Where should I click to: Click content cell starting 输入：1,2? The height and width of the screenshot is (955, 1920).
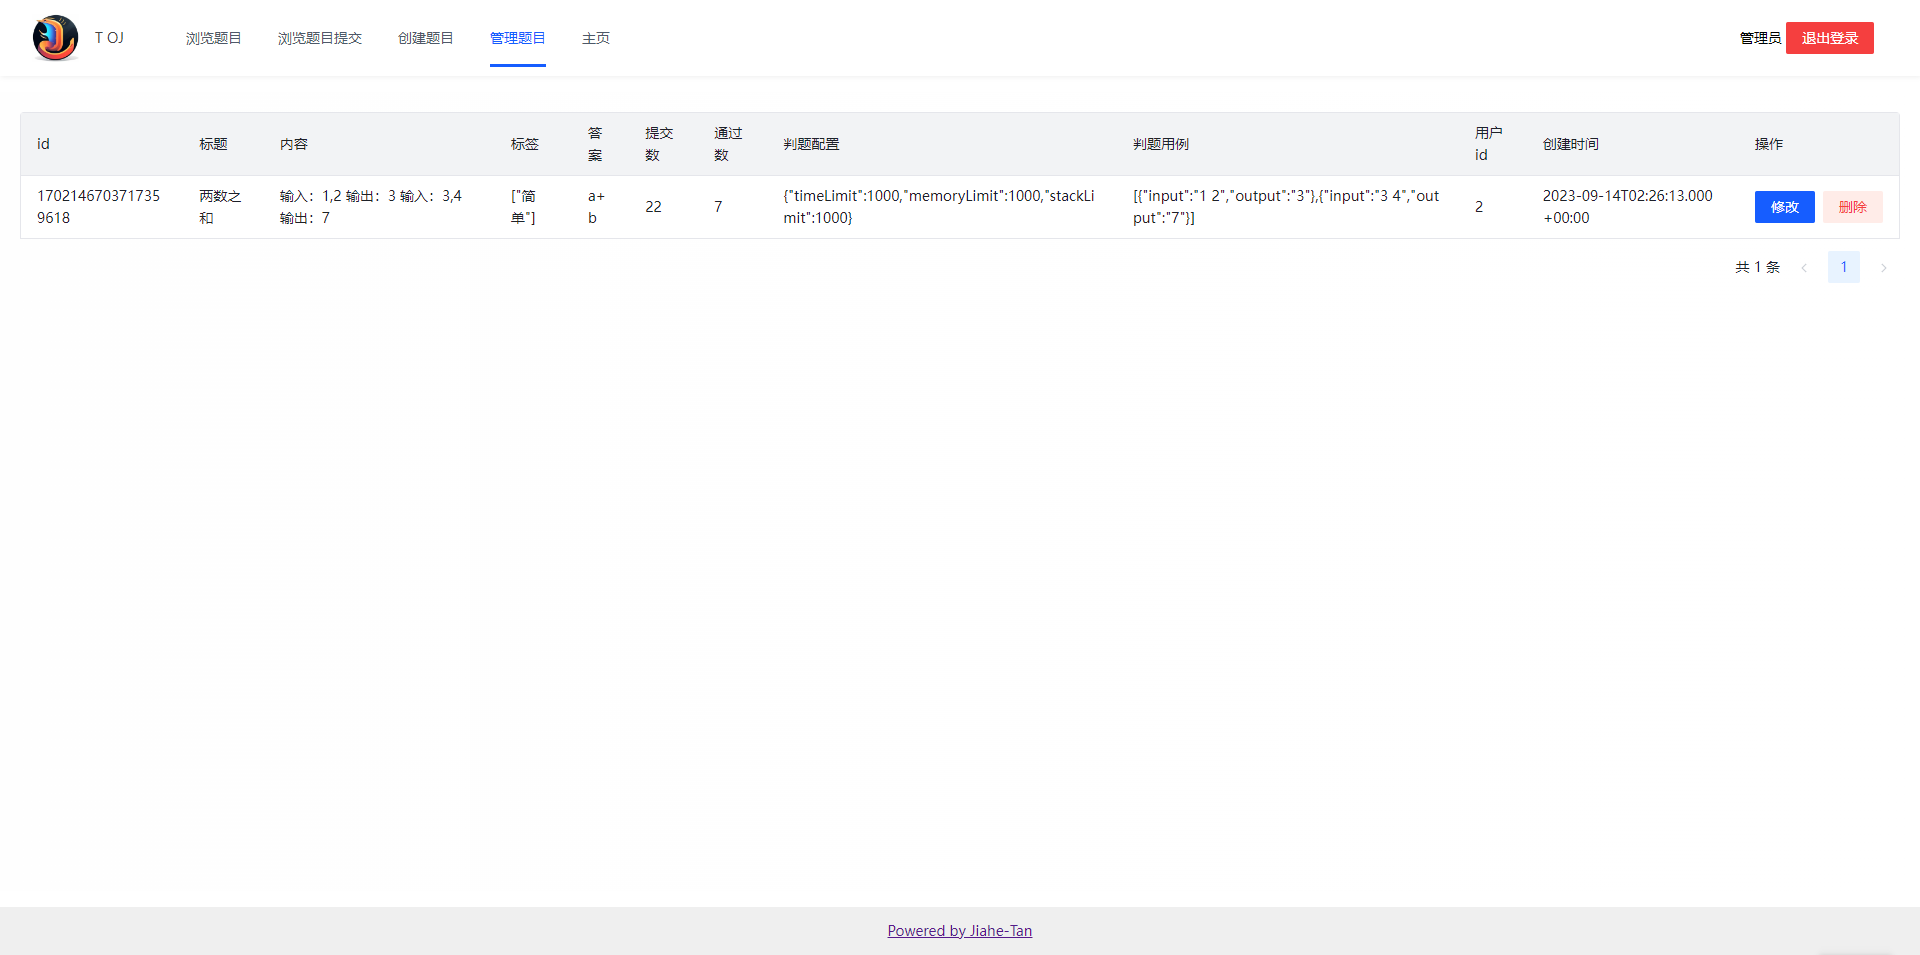379,207
